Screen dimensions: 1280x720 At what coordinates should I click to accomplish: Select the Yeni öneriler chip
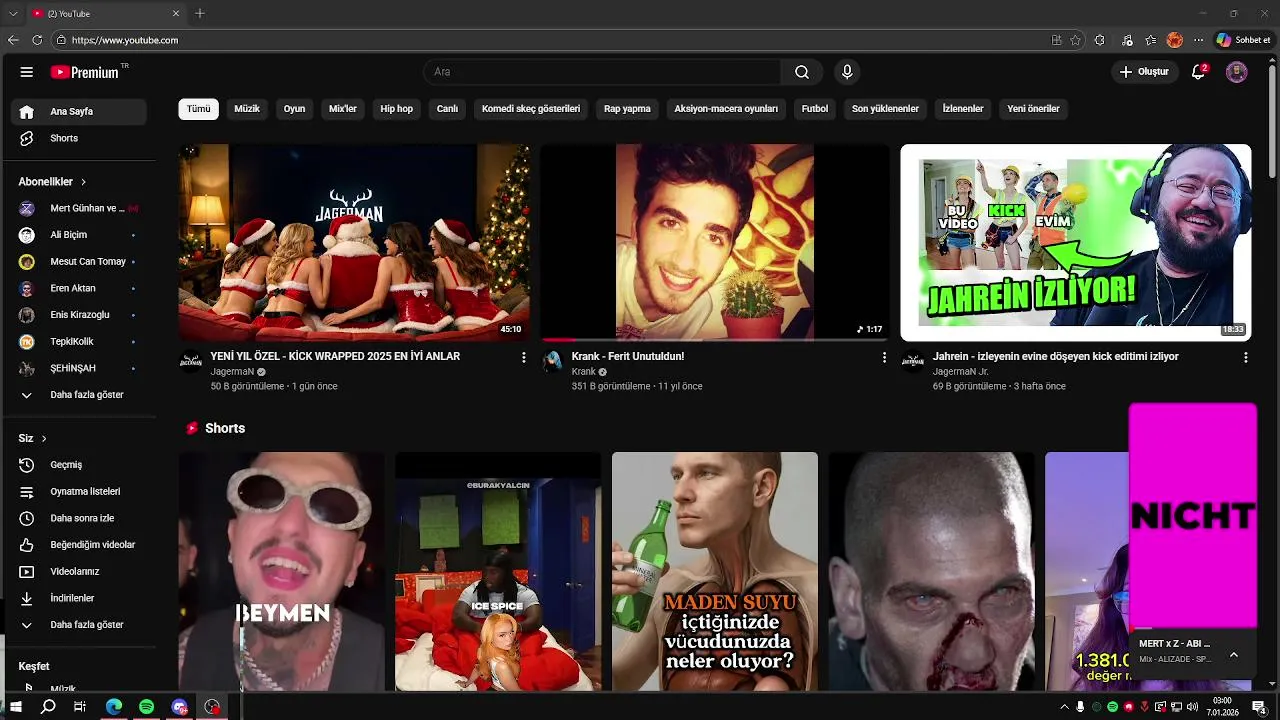point(1033,109)
